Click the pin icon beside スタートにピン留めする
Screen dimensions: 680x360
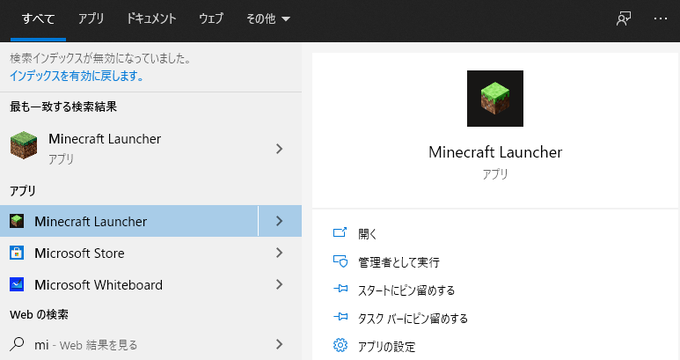pos(340,288)
